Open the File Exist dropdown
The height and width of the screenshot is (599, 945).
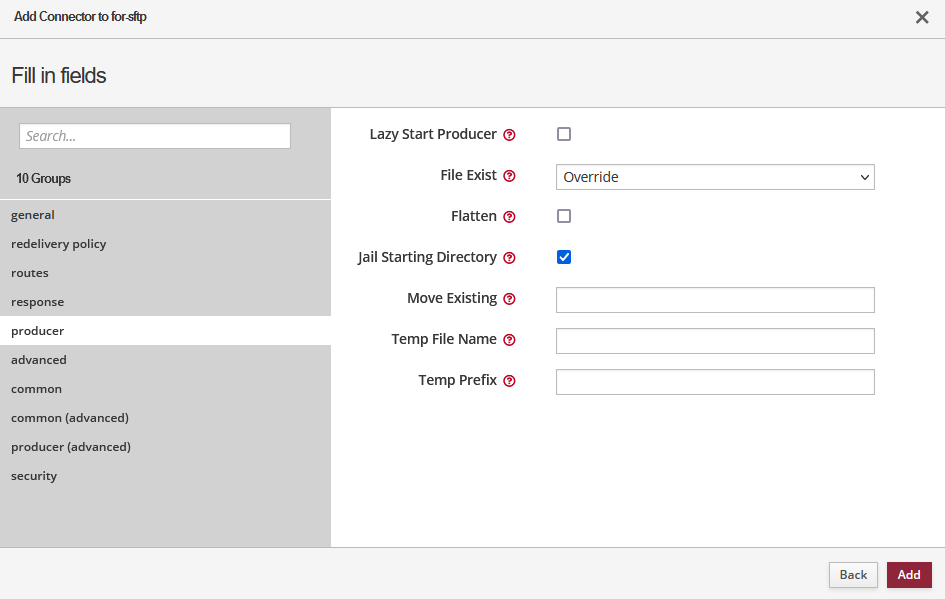715,177
